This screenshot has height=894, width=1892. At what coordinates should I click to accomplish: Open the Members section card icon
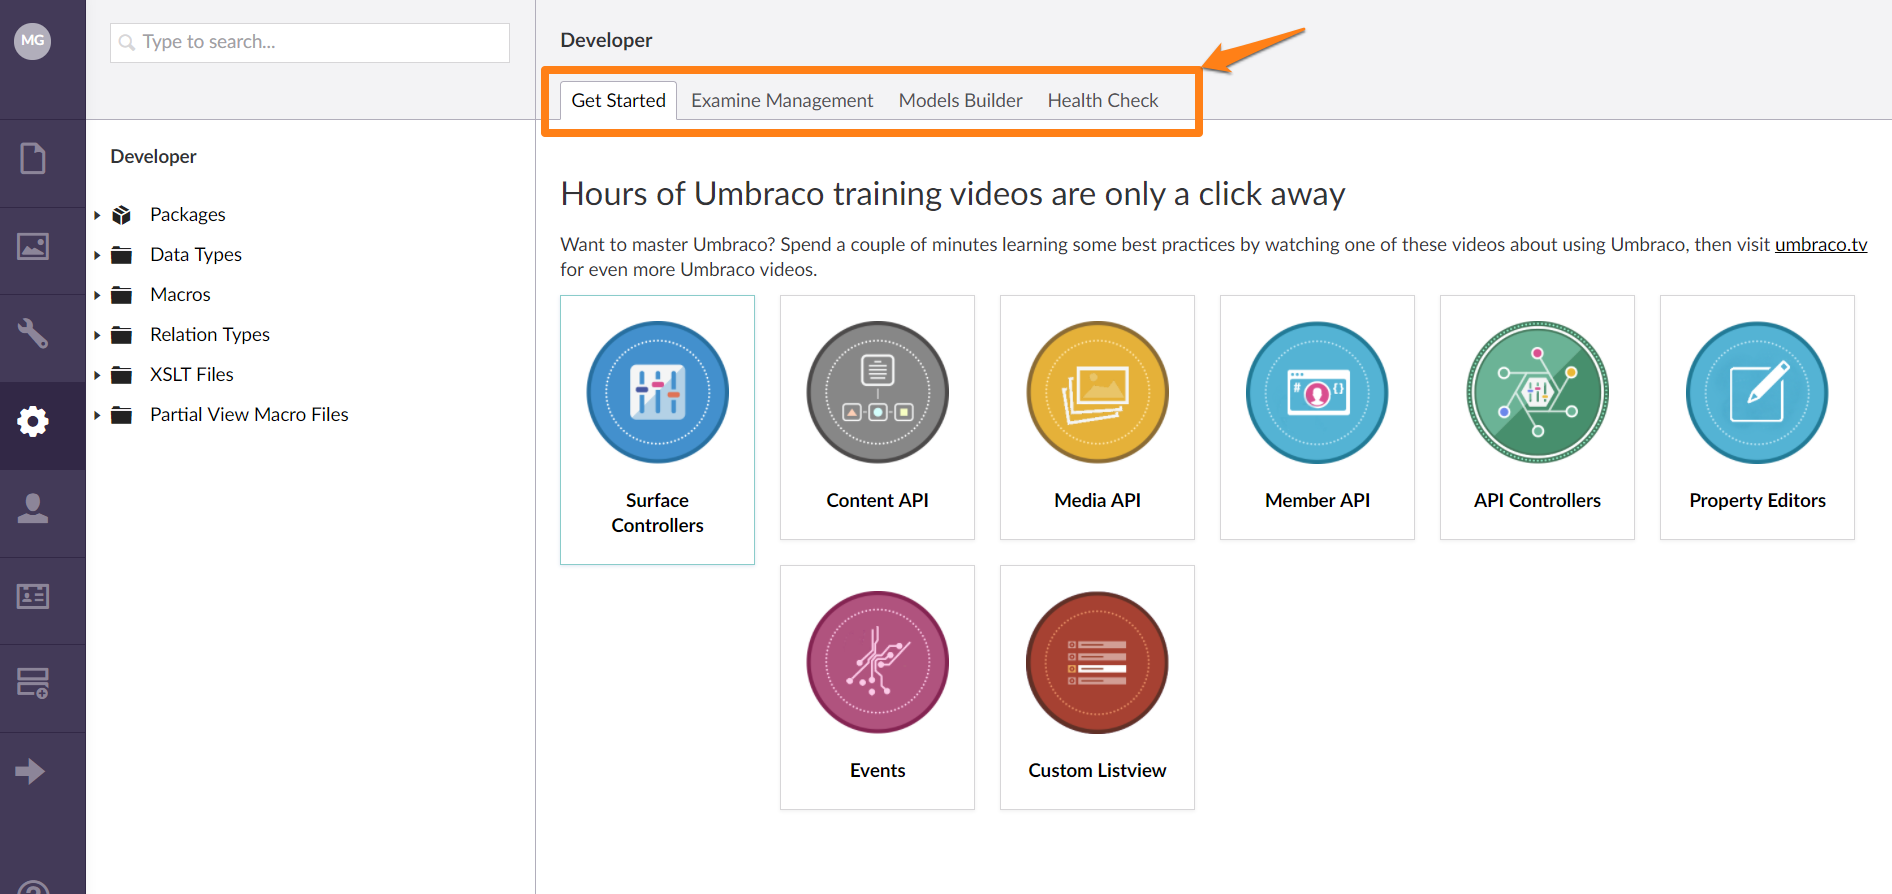(33, 596)
